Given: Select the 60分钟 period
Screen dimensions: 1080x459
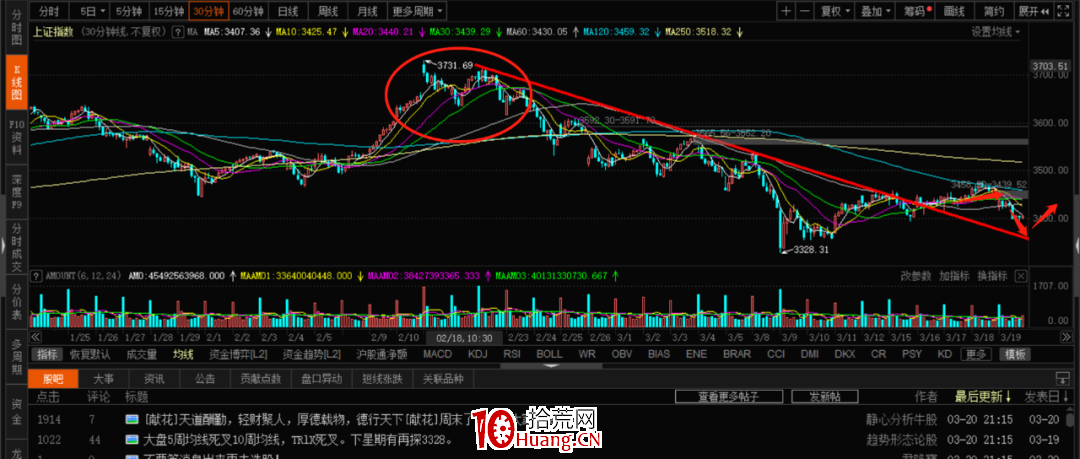Looking at the screenshot, I should click(x=248, y=11).
